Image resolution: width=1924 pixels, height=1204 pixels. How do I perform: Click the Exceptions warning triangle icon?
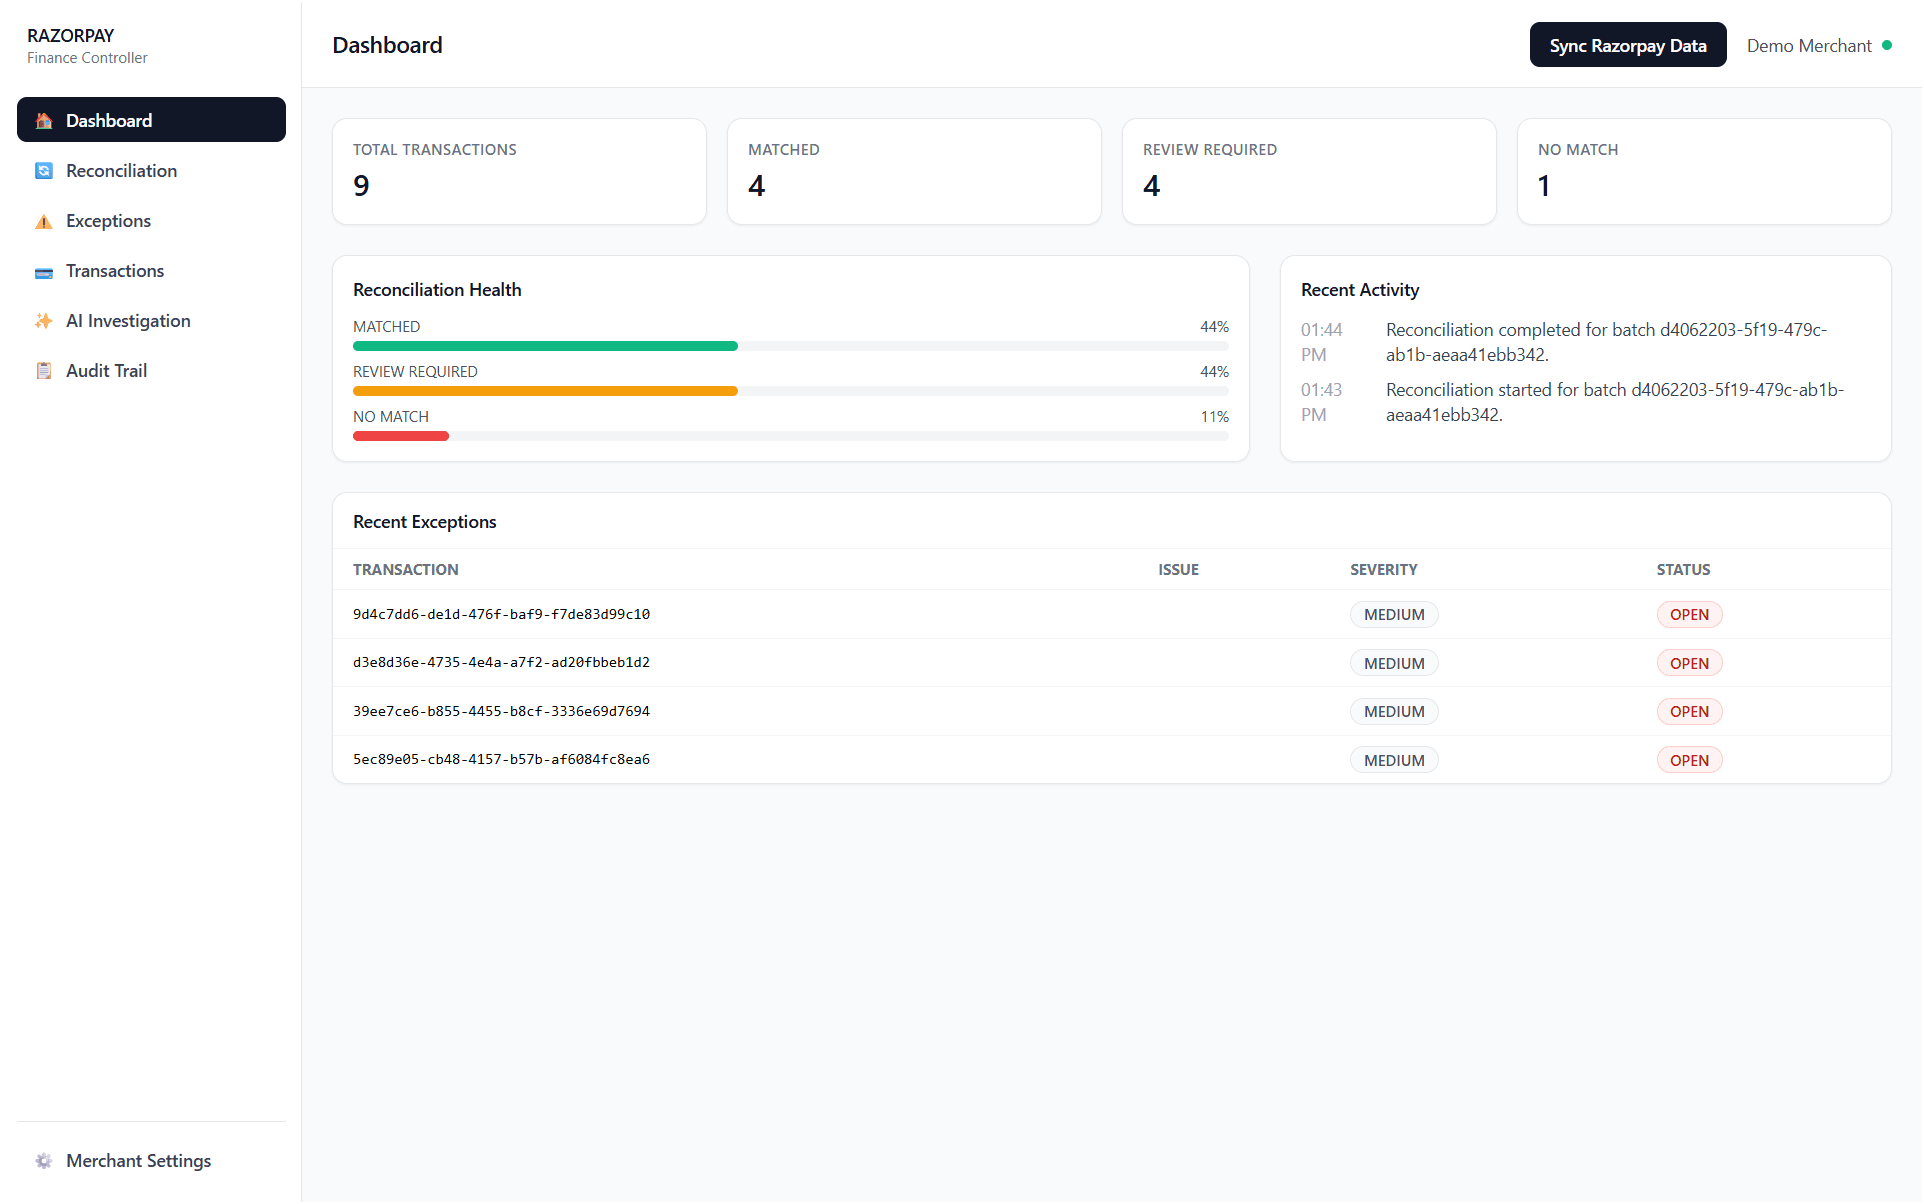click(44, 221)
